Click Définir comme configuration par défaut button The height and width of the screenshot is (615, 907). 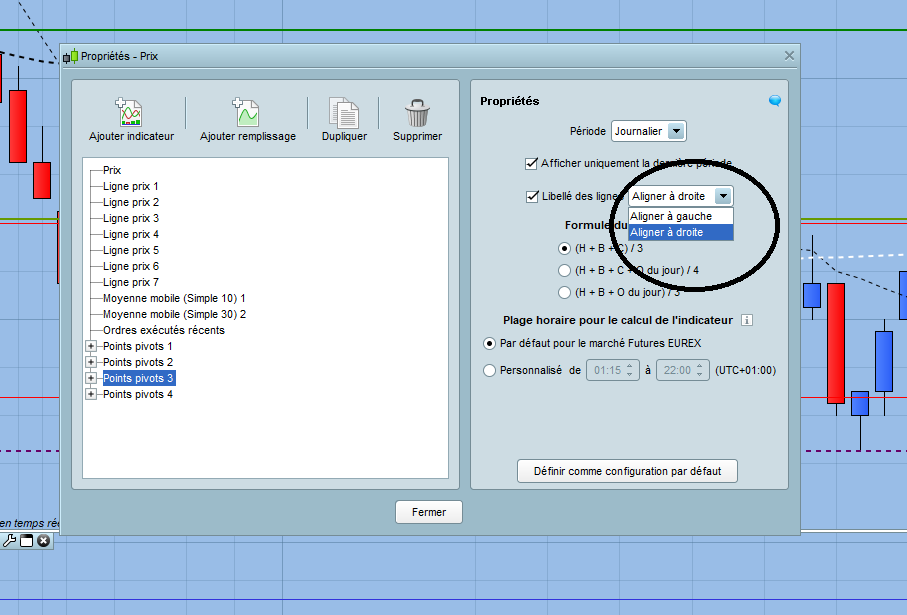627,471
